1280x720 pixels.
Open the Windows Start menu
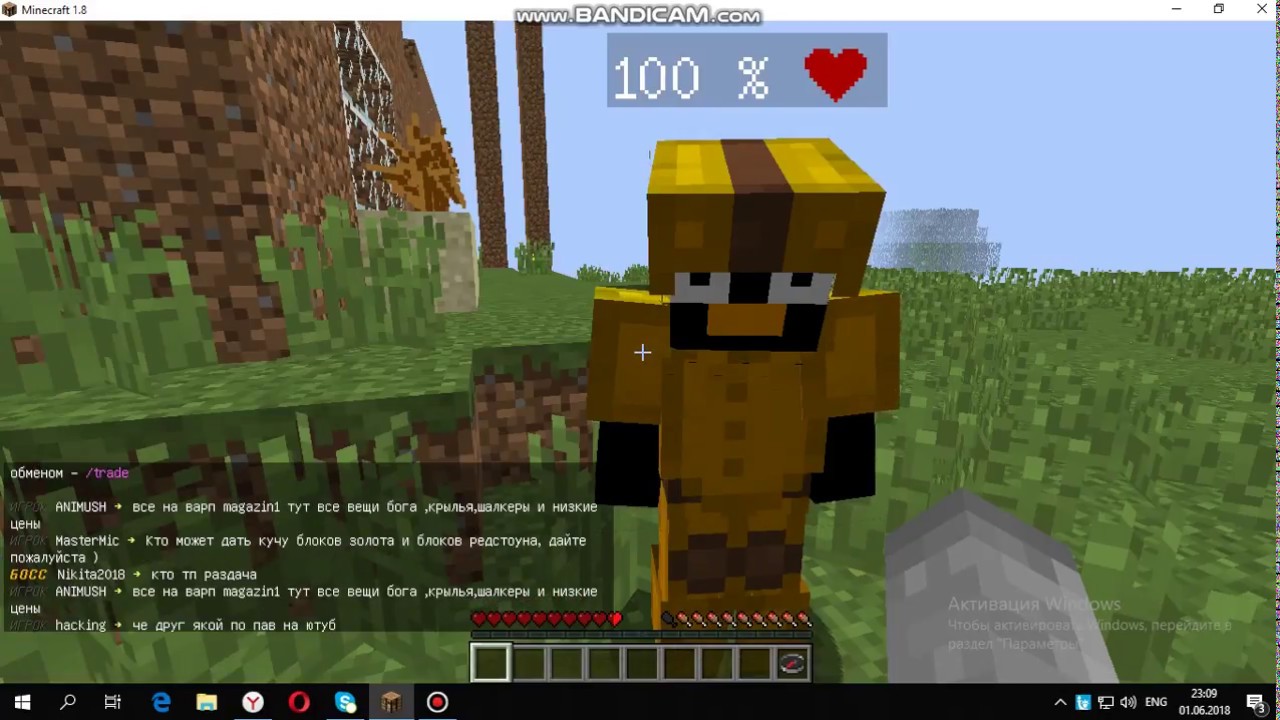[x=22, y=702]
